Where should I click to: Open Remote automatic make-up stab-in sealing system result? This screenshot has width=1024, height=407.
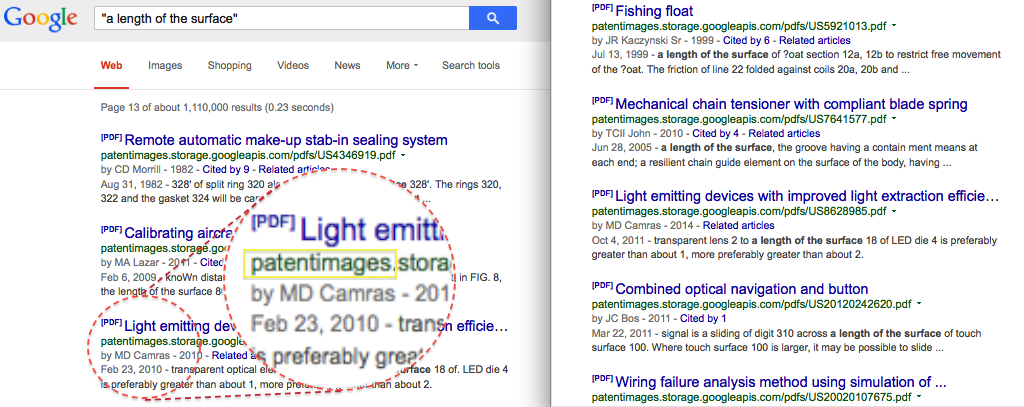(285, 140)
